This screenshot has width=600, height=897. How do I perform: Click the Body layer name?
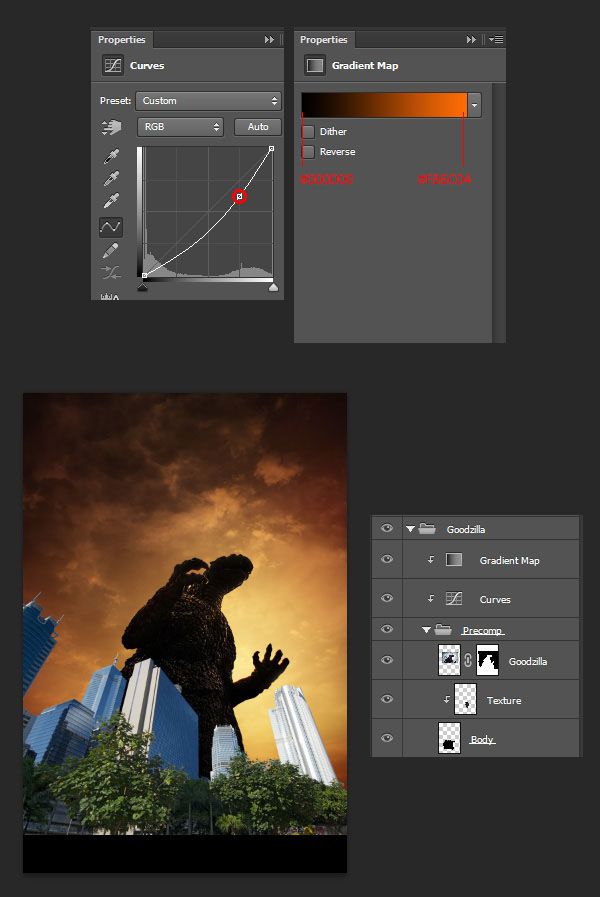[x=482, y=739]
